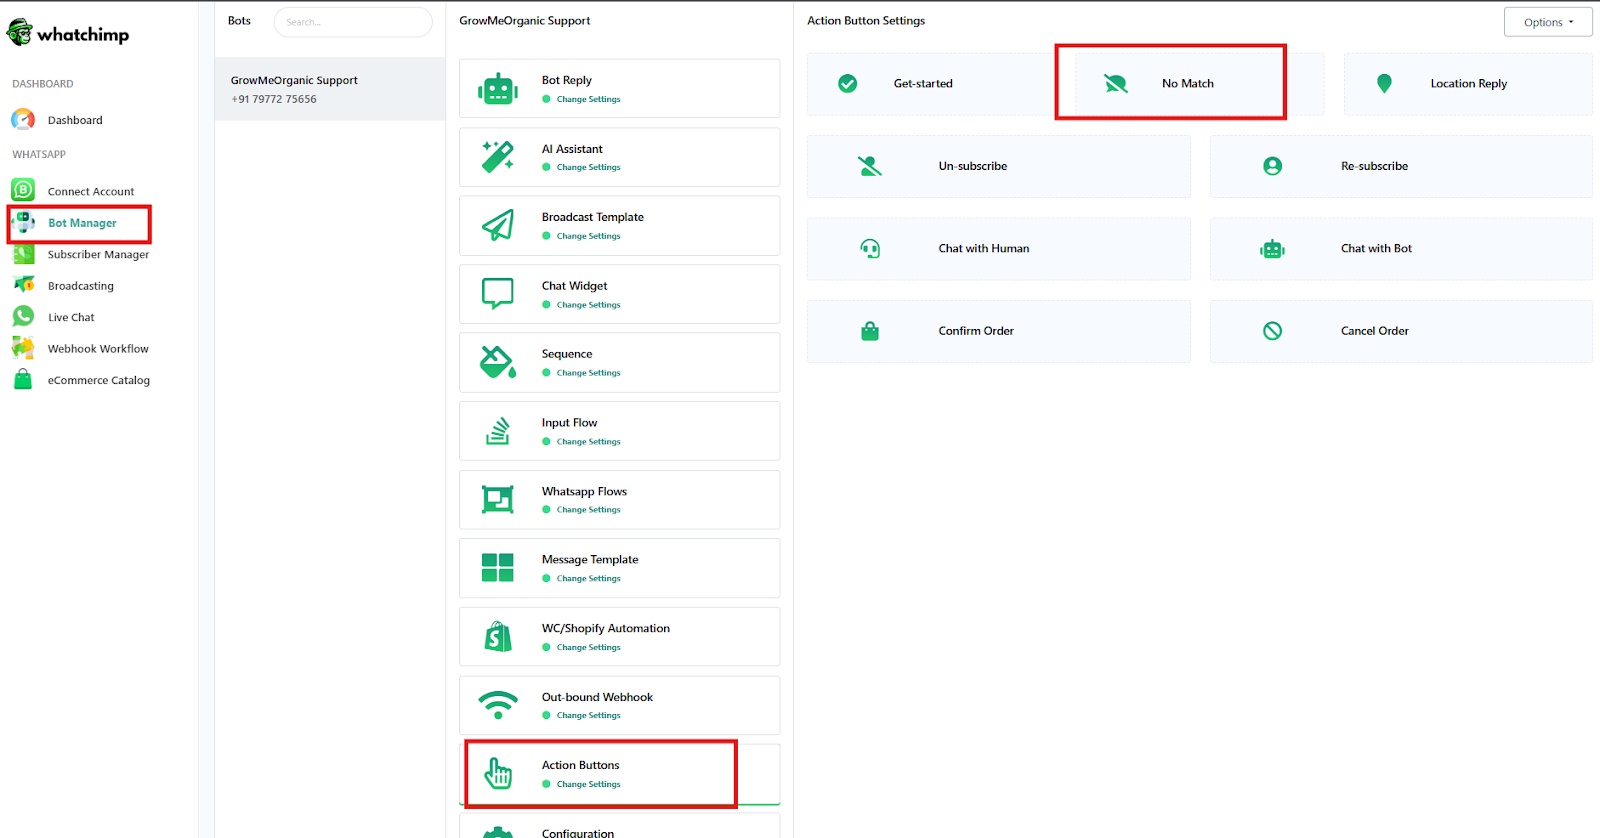Click the Whatsapp Flows icon
The height and width of the screenshot is (838, 1600).
[x=498, y=499]
